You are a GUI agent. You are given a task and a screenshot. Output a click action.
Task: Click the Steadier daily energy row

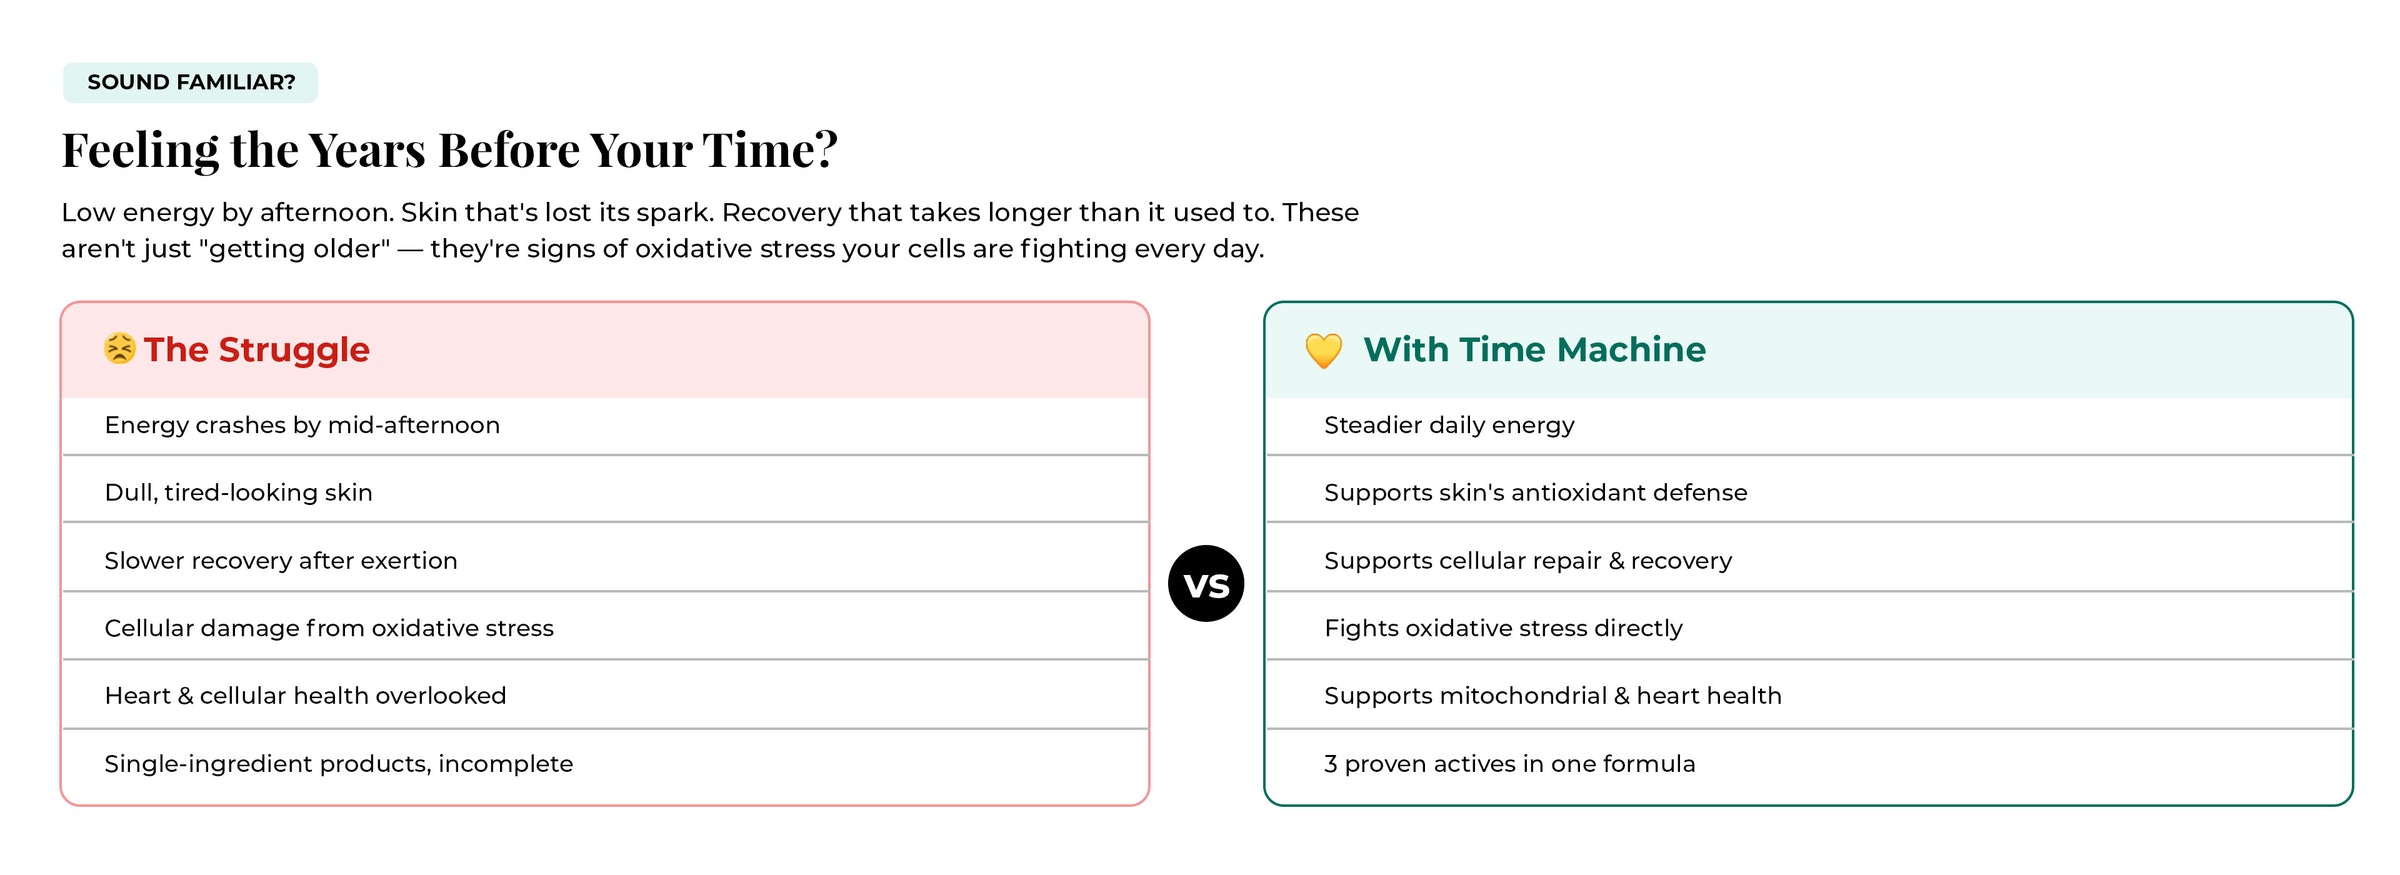point(1809,425)
